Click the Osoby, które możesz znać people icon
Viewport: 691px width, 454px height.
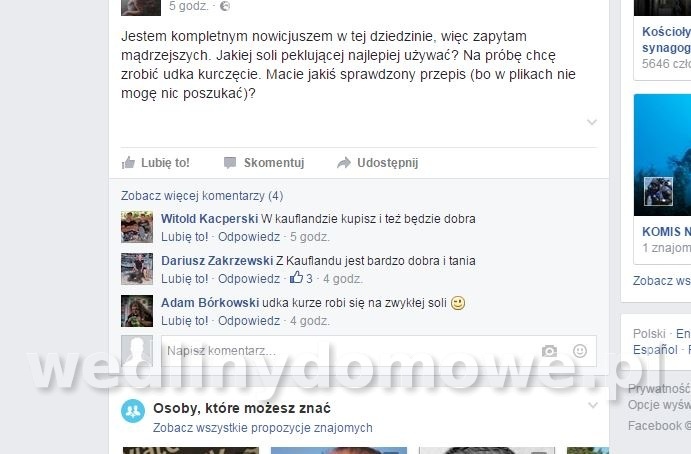click(x=133, y=411)
